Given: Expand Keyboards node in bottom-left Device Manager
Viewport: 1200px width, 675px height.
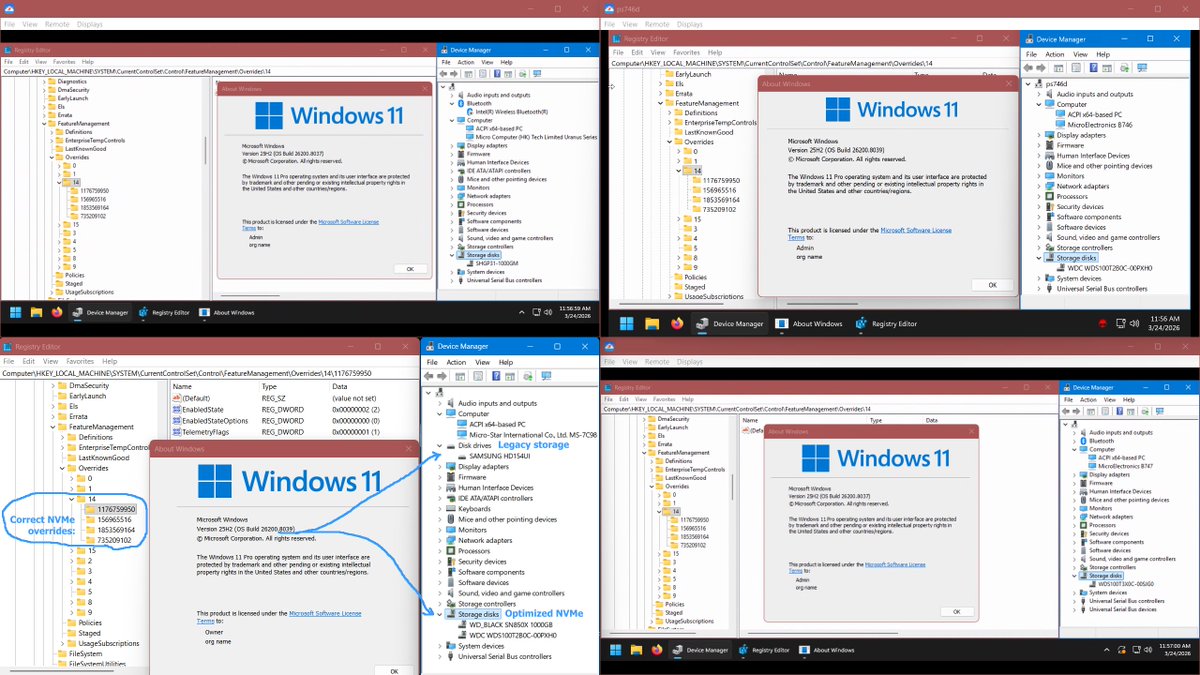Looking at the screenshot, I should click(x=439, y=508).
